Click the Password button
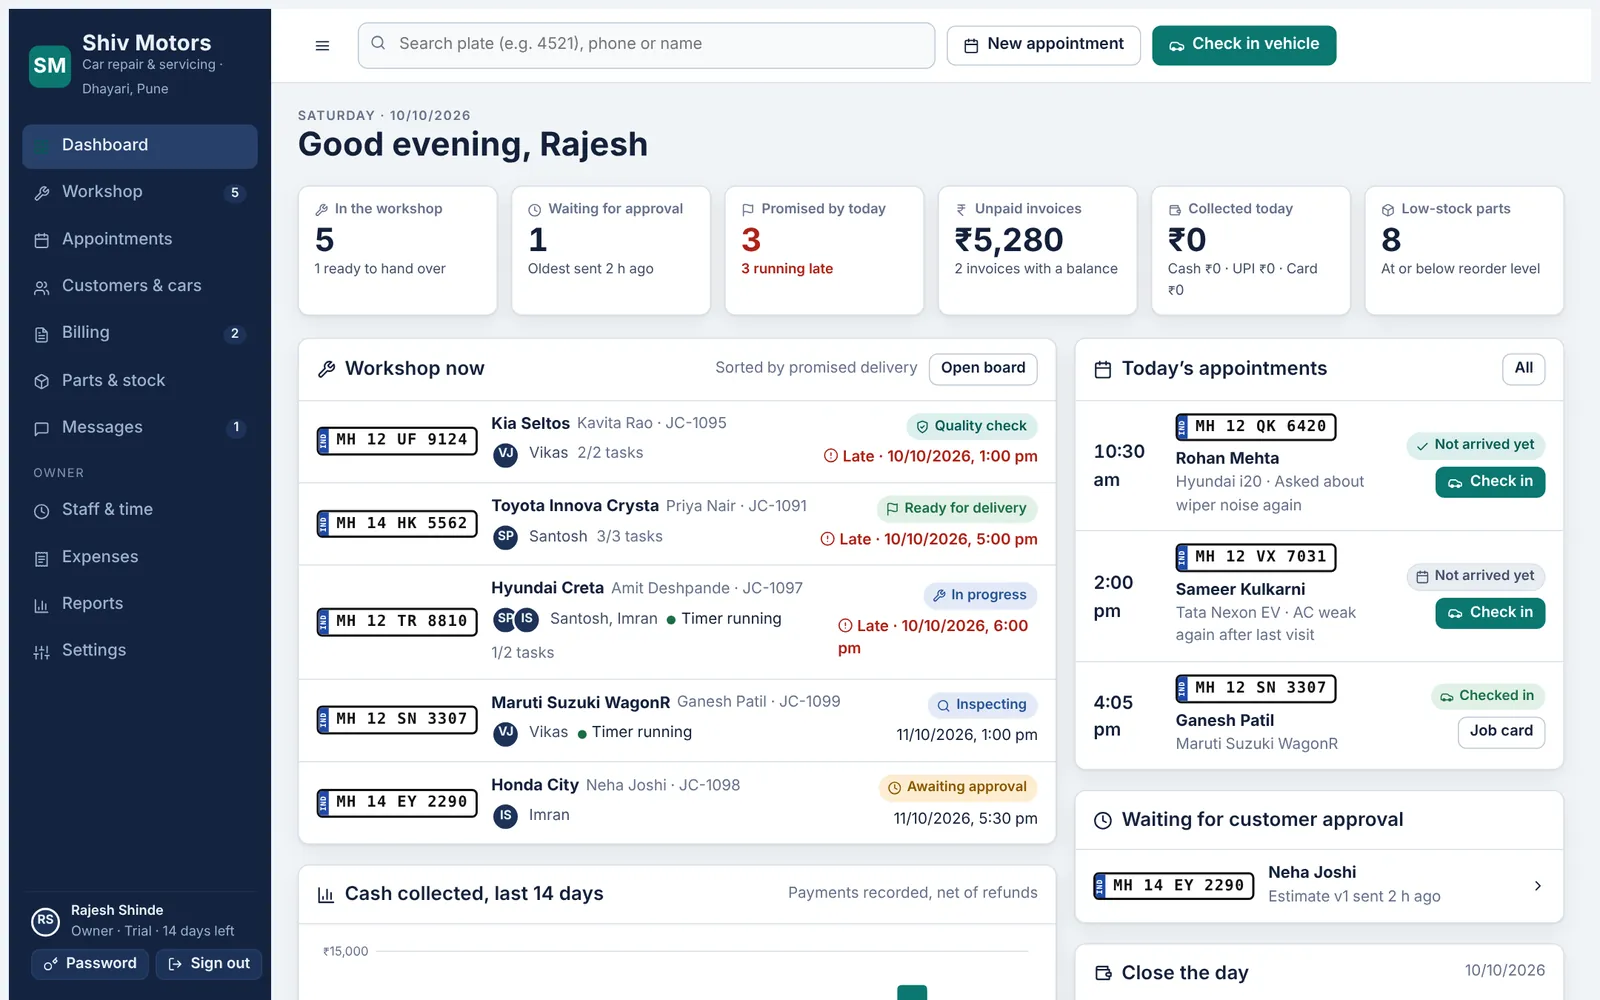Viewport: 1600px width, 1000px height. [x=90, y=964]
